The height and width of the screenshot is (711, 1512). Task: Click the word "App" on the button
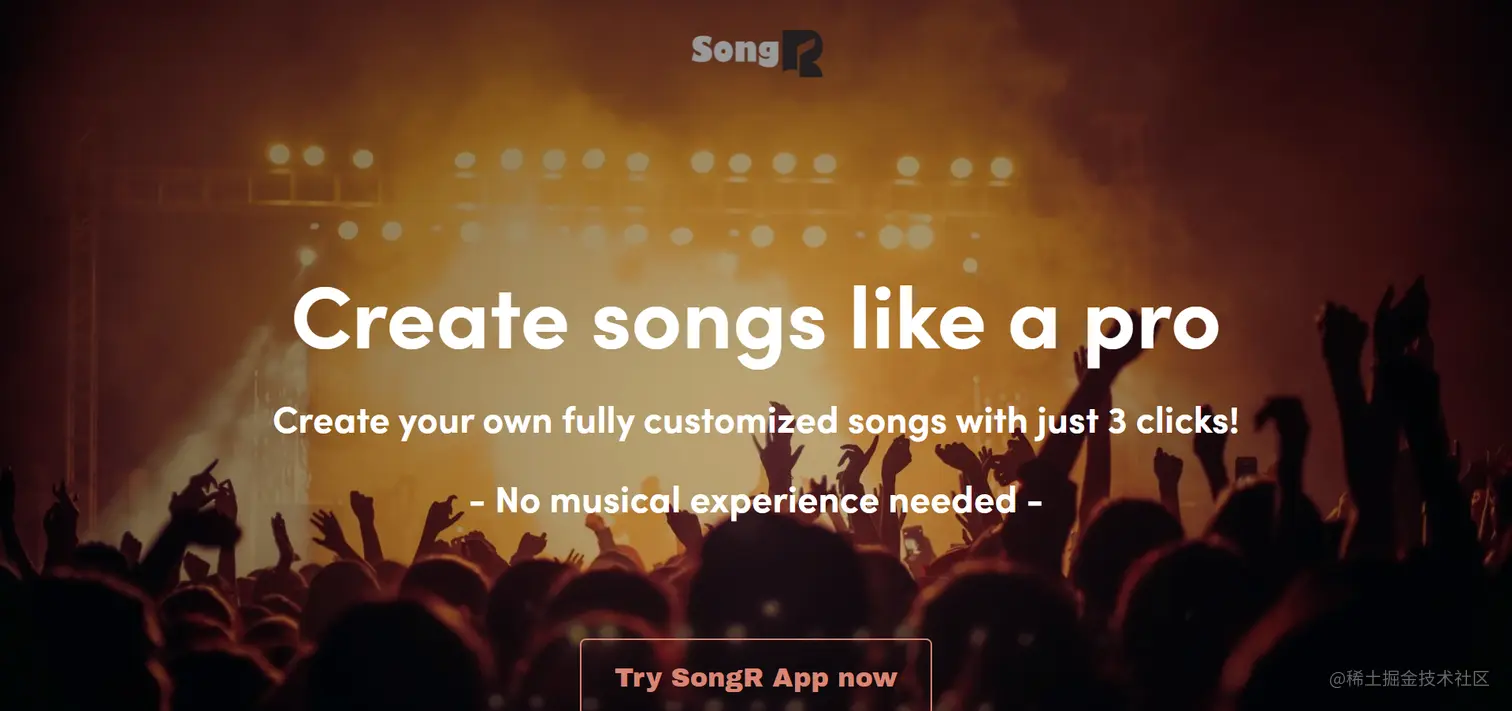tap(801, 678)
